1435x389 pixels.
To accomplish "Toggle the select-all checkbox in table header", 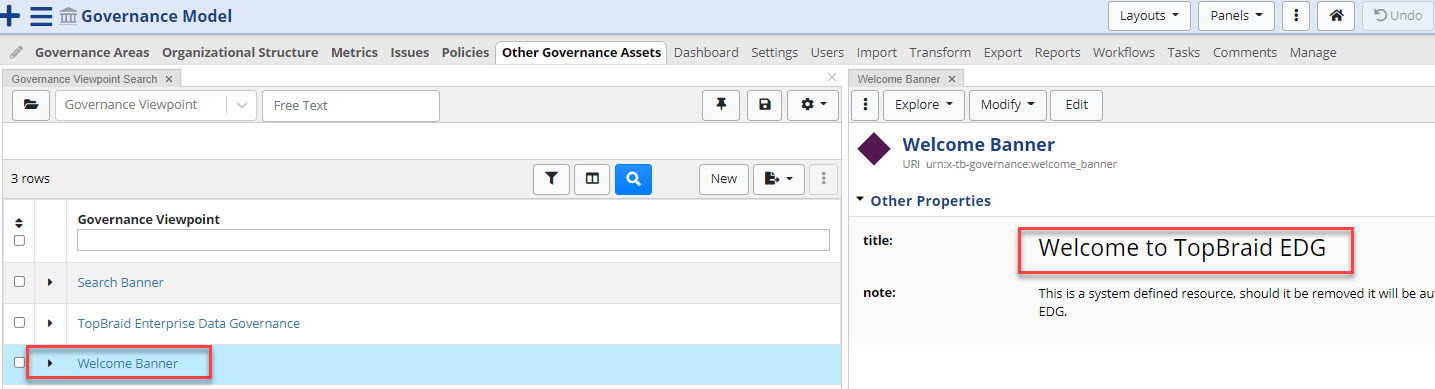I will pyautogui.click(x=19, y=240).
